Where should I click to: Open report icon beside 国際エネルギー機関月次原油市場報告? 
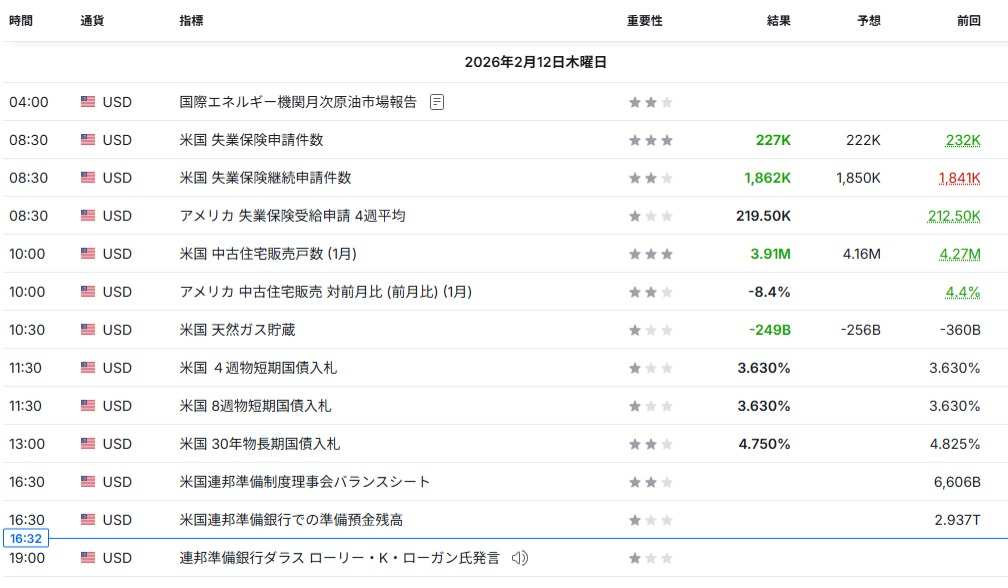coord(436,102)
